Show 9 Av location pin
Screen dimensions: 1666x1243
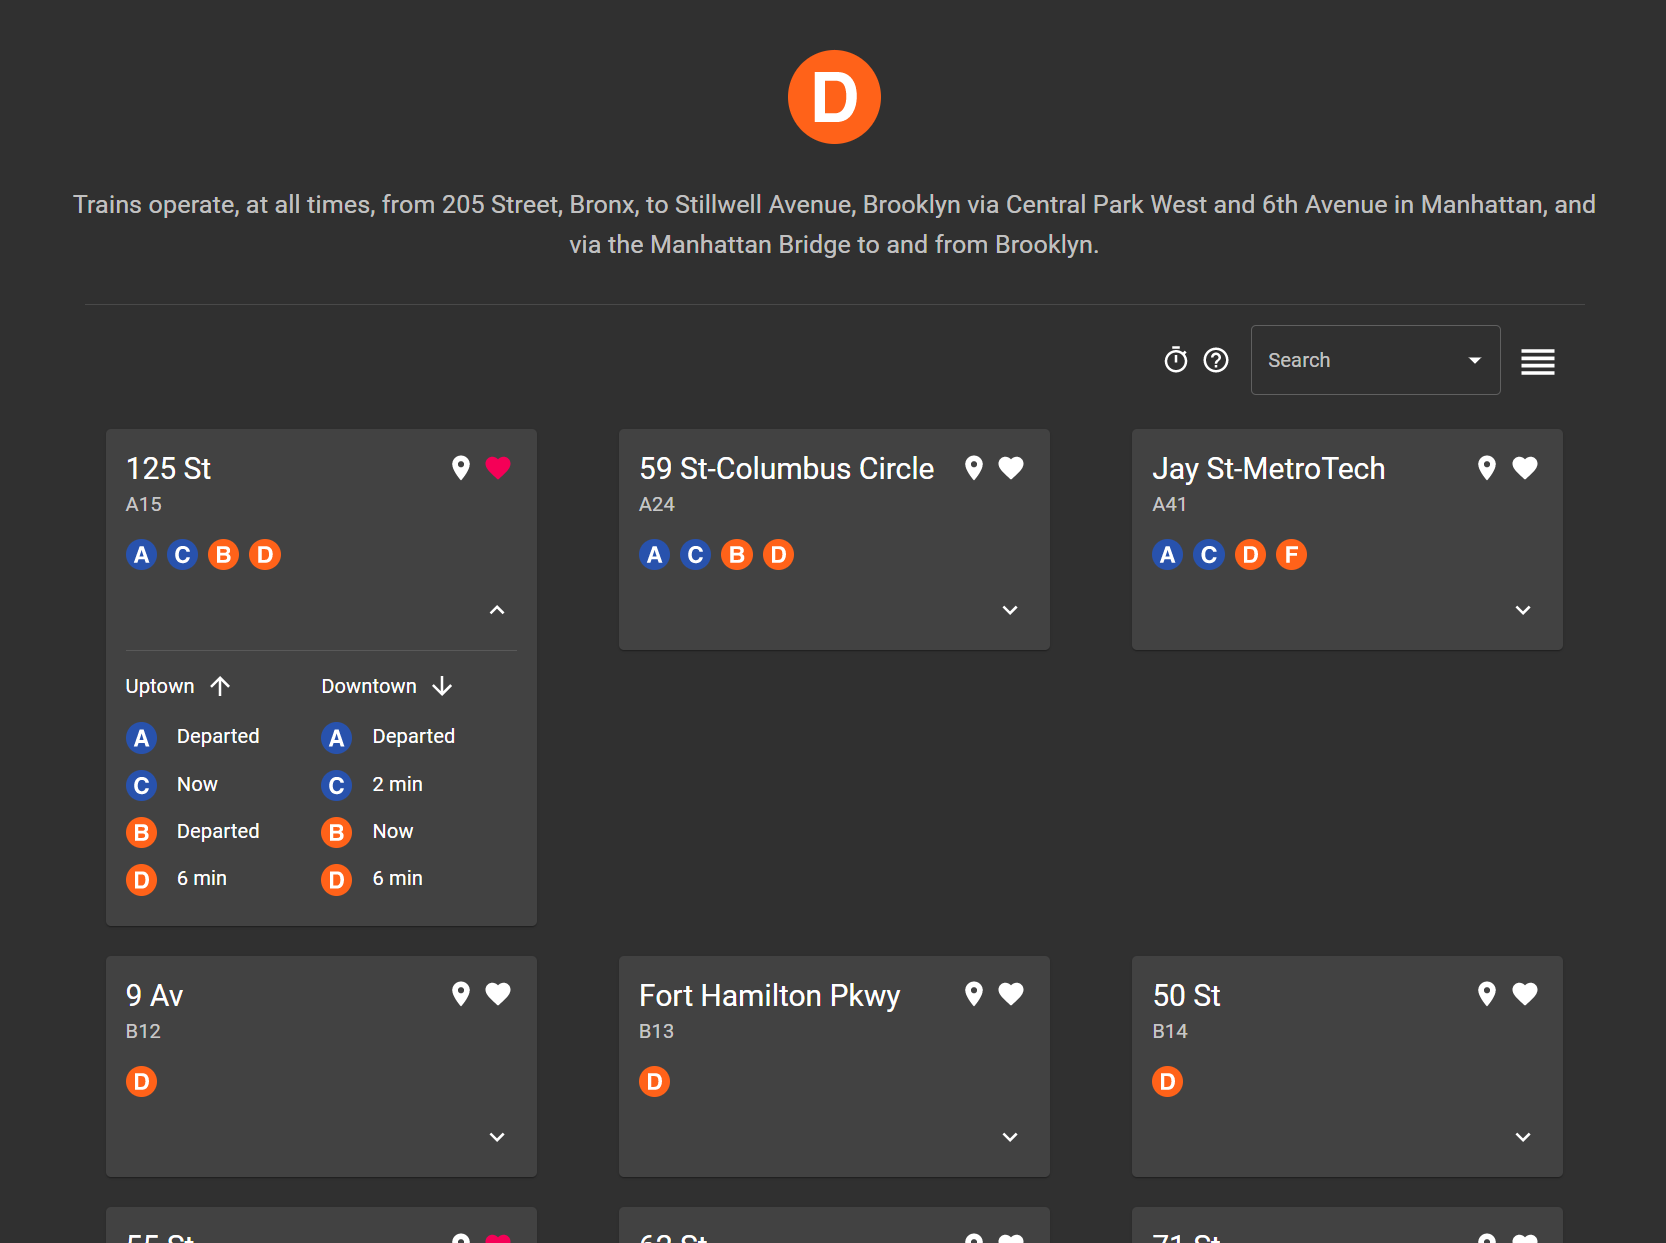(x=461, y=994)
